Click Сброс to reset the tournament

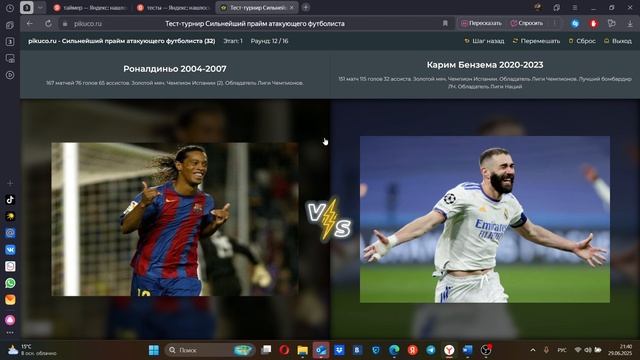coord(582,41)
